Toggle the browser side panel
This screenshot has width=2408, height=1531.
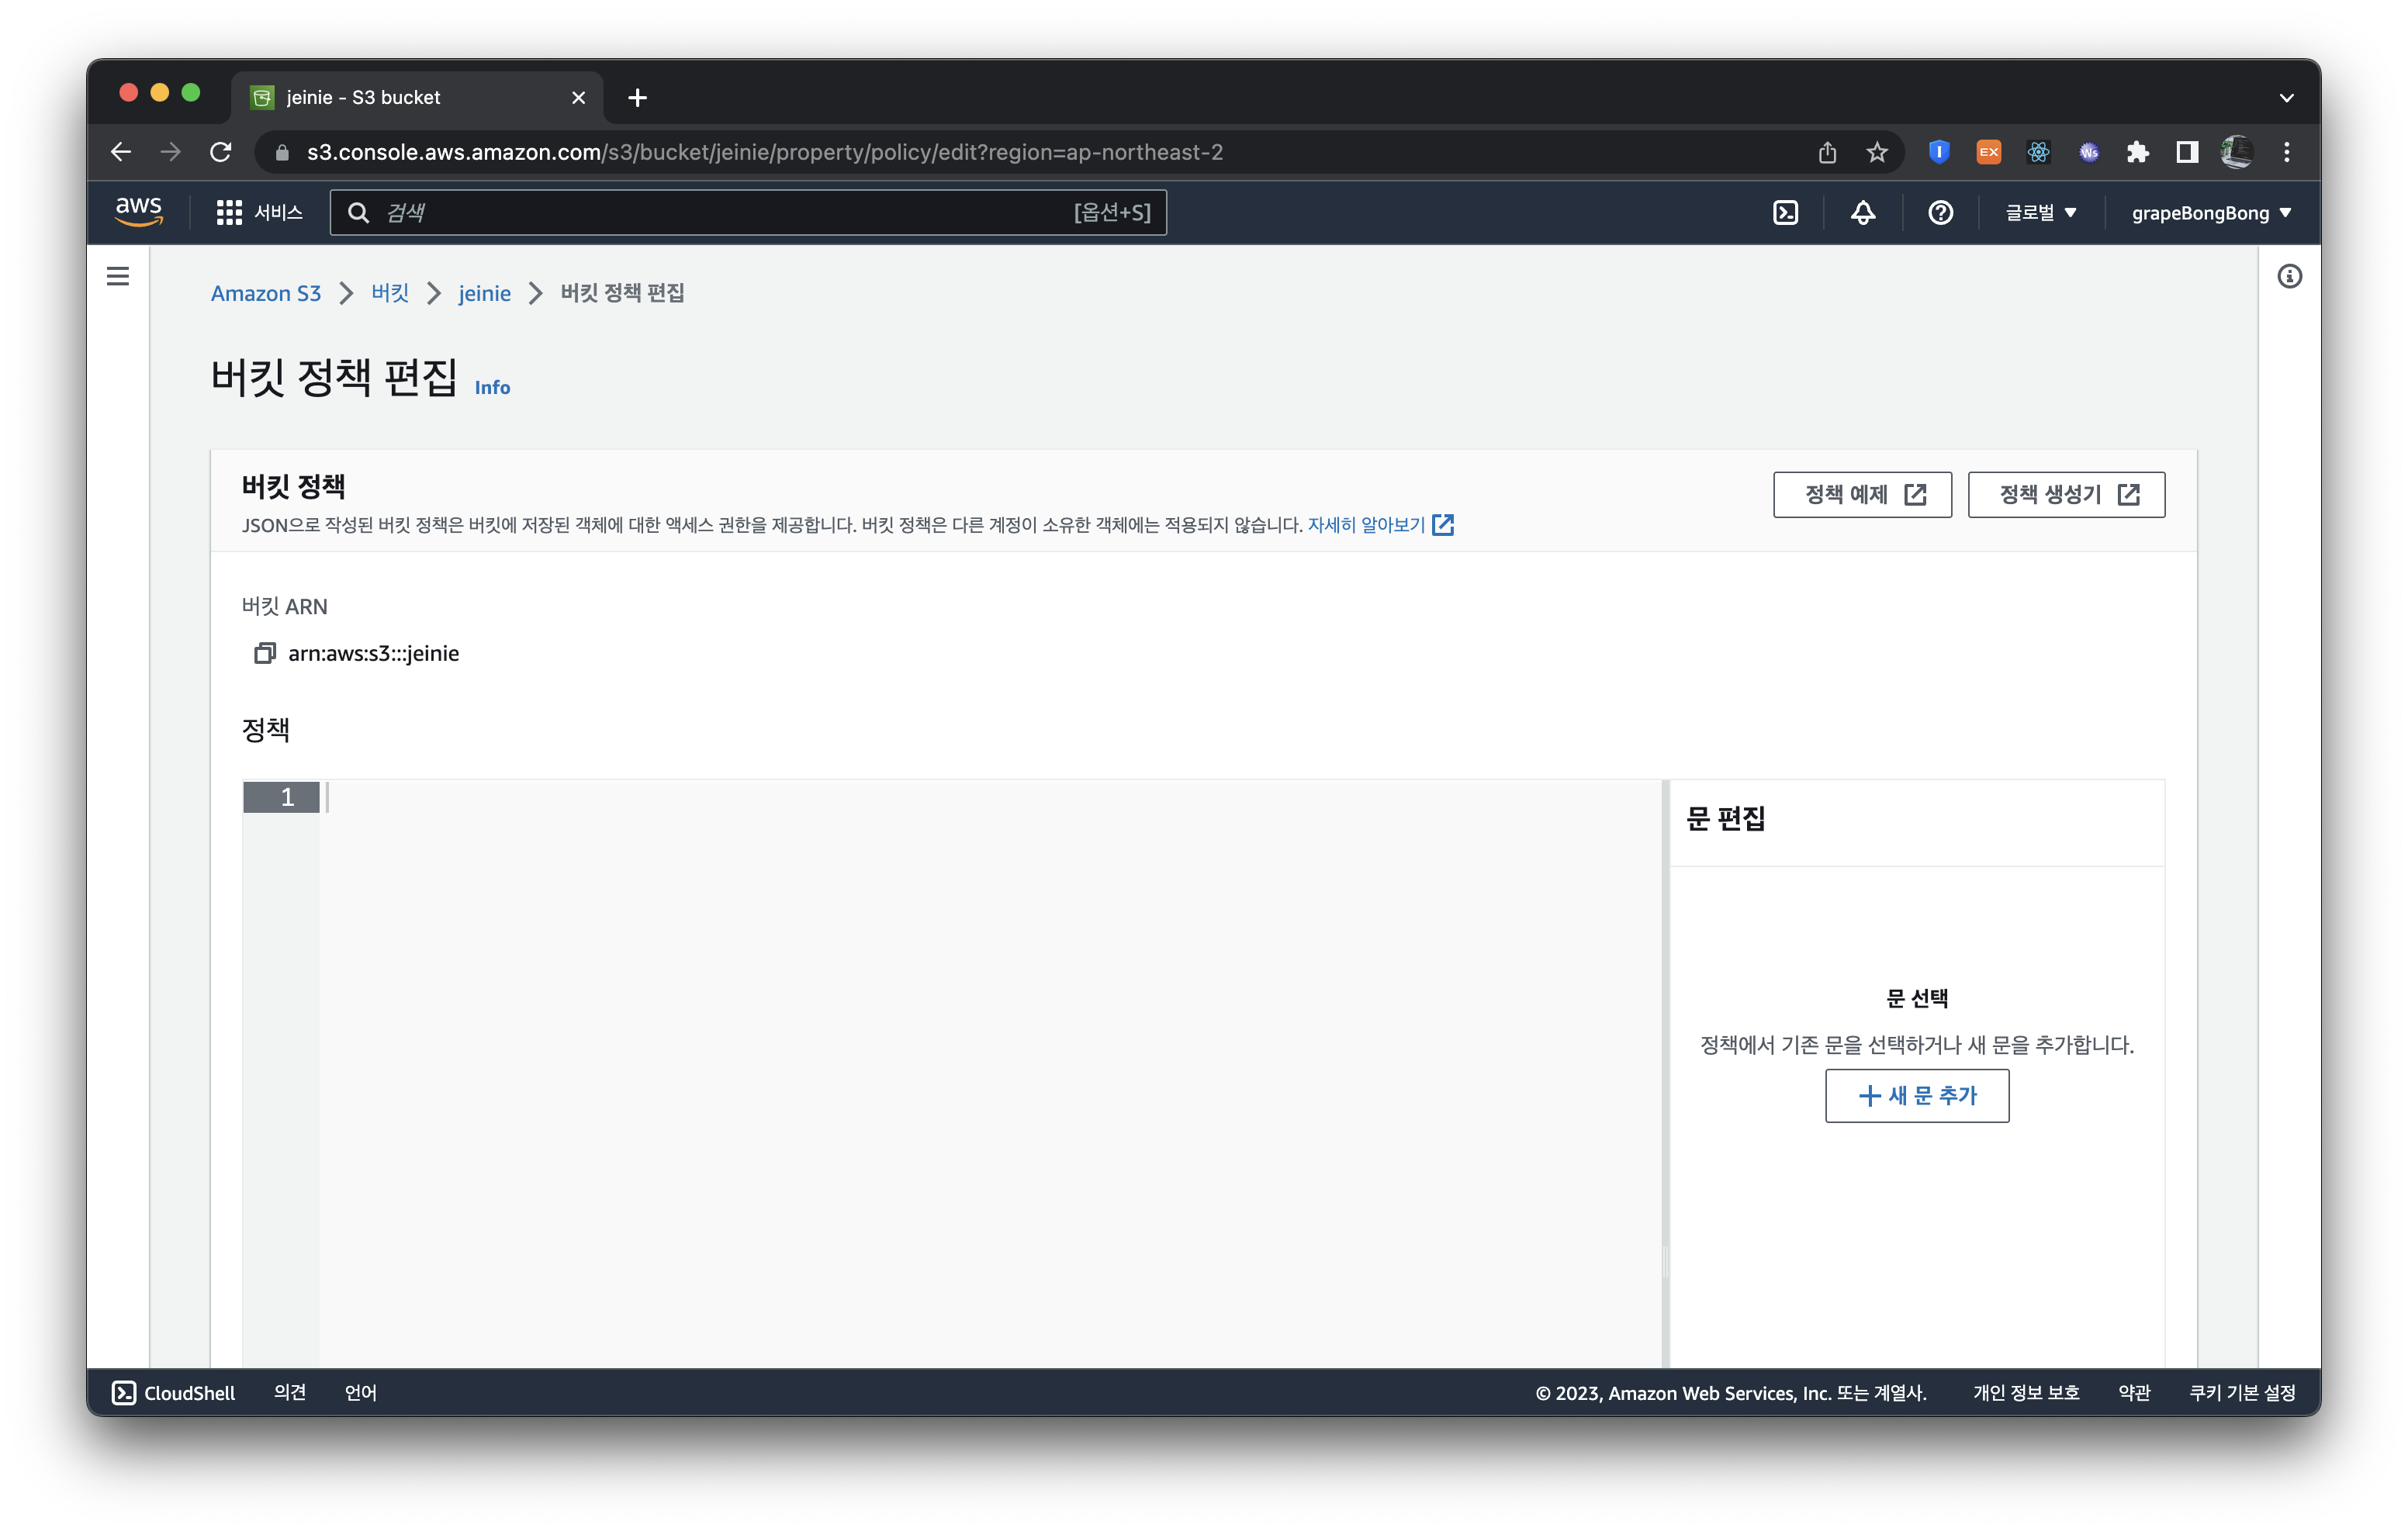coord(2187,152)
